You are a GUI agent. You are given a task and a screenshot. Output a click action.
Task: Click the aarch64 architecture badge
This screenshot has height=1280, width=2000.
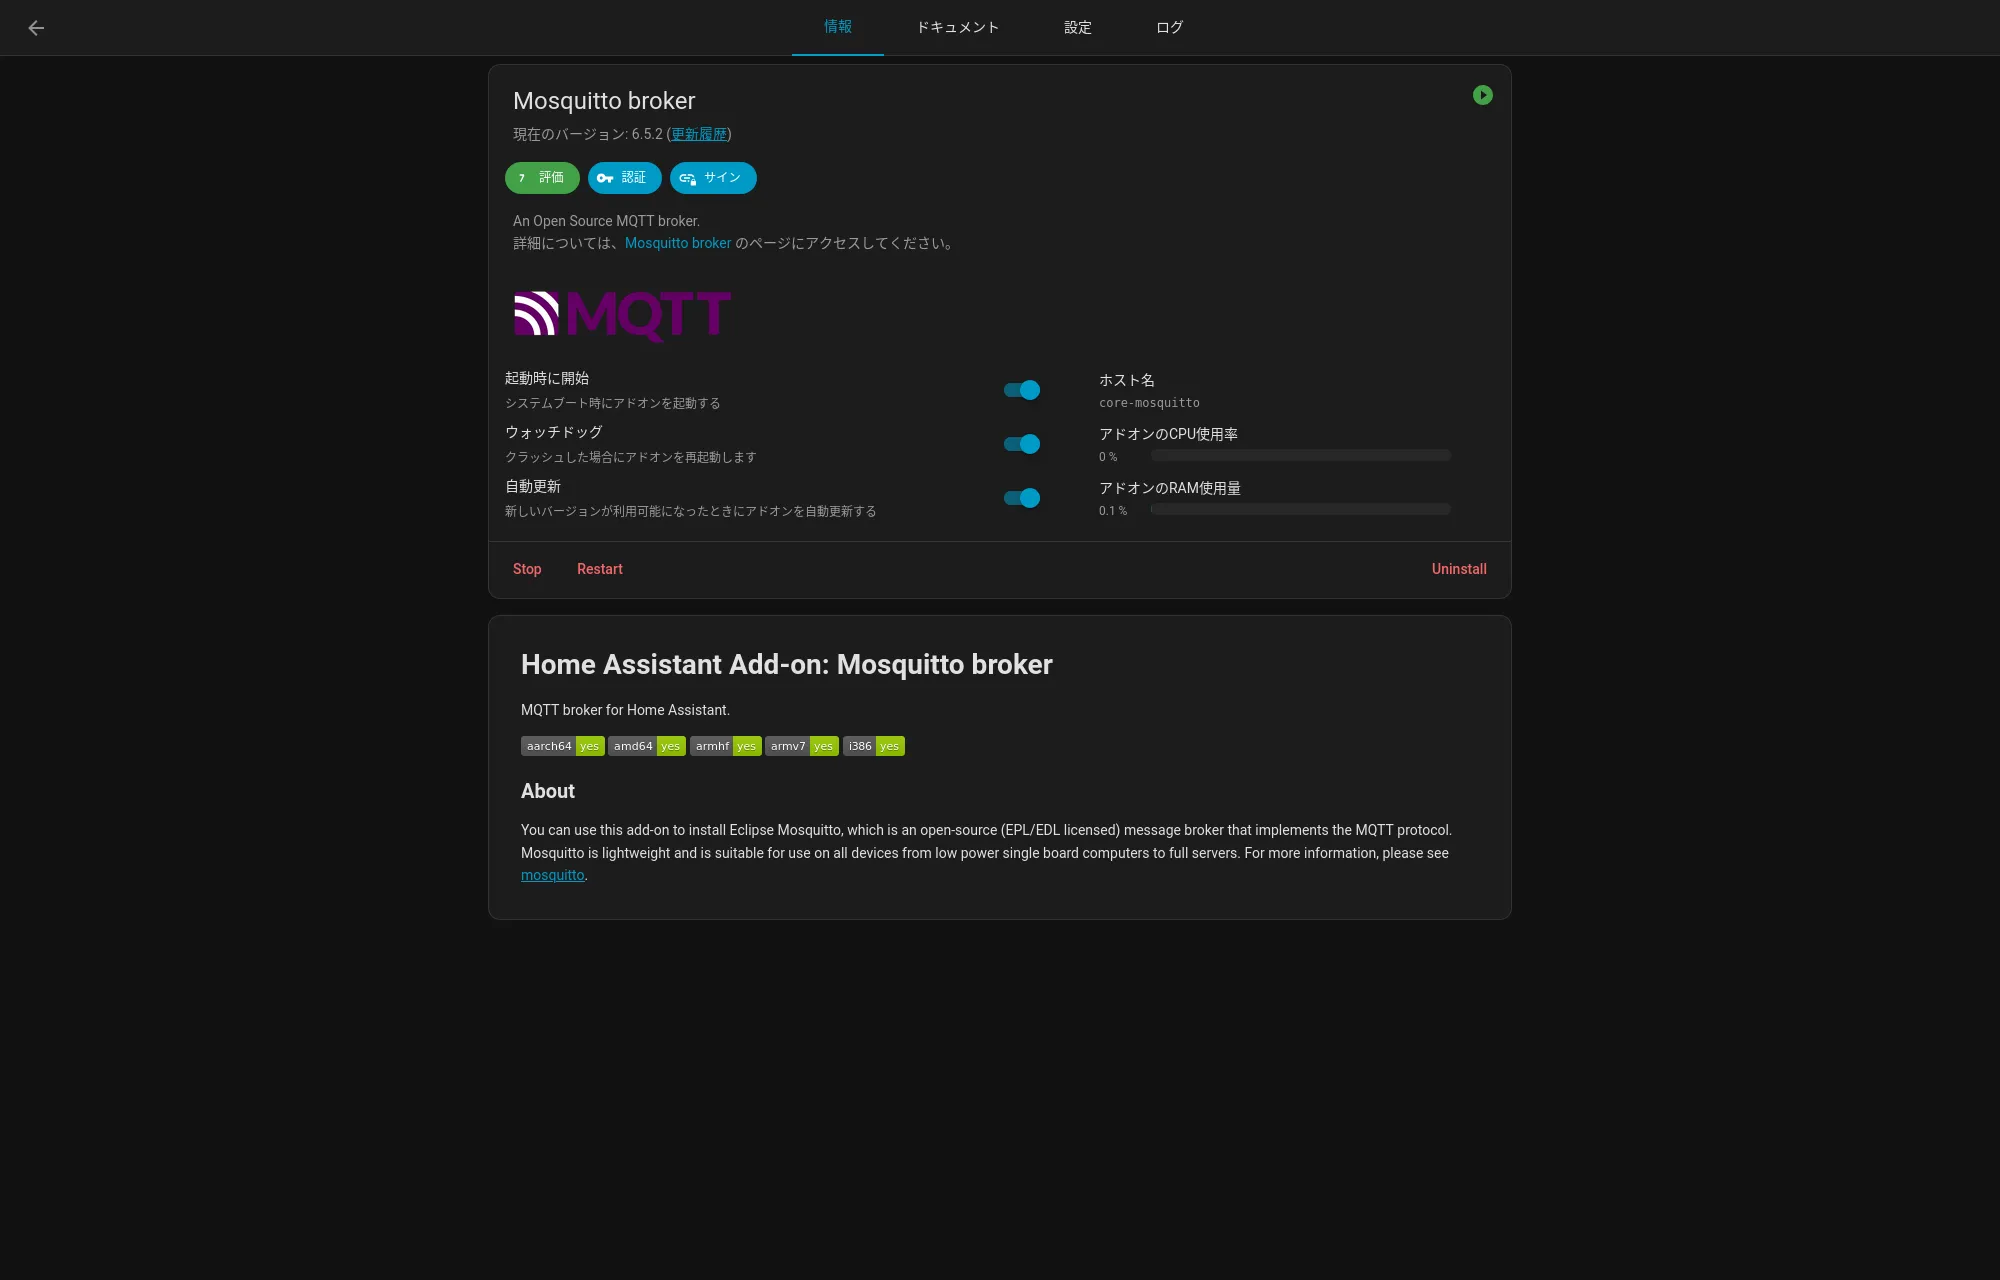[x=549, y=745]
